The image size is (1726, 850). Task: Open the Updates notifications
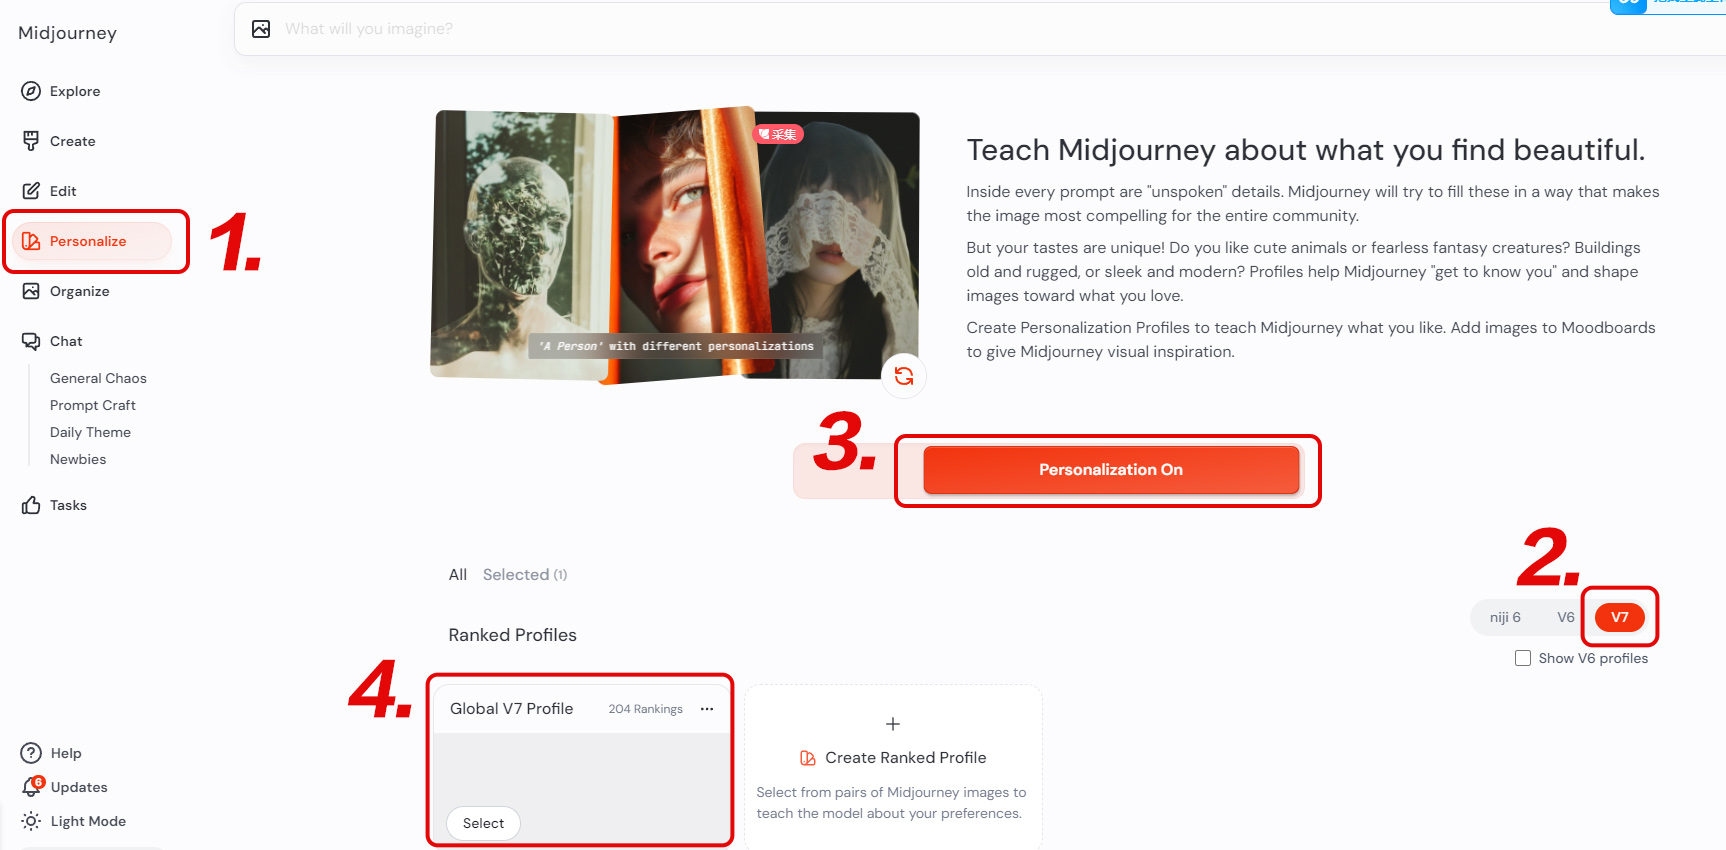coord(79,787)
